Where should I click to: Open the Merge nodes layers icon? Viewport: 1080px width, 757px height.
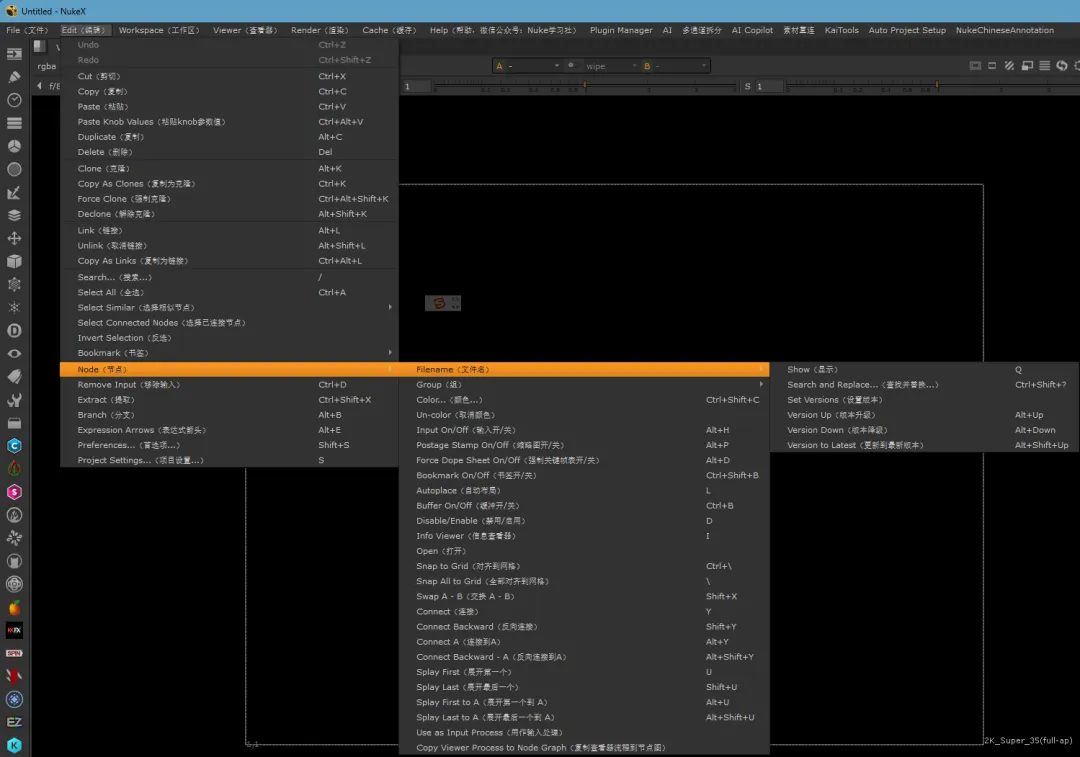point(14,215)
